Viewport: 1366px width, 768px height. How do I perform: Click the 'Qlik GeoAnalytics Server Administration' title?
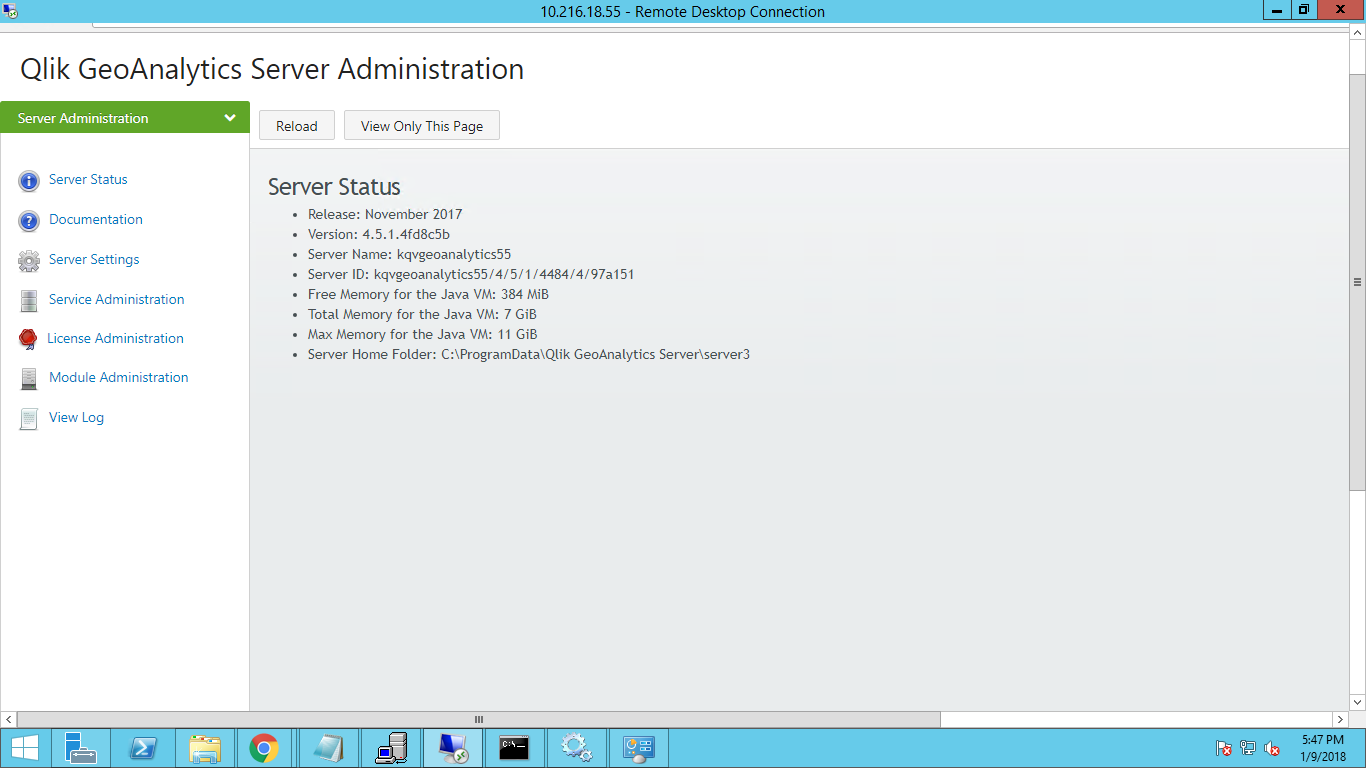tap(272, 69)
